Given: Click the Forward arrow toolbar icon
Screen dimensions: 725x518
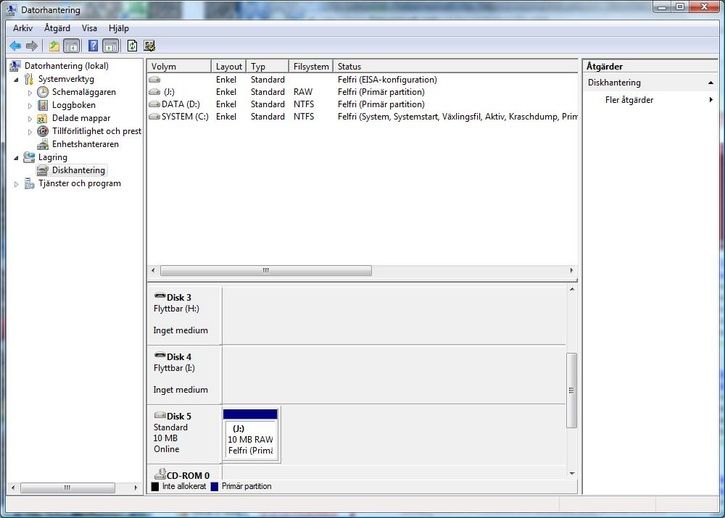Looking at the screenshot, I should coord(31,46).
